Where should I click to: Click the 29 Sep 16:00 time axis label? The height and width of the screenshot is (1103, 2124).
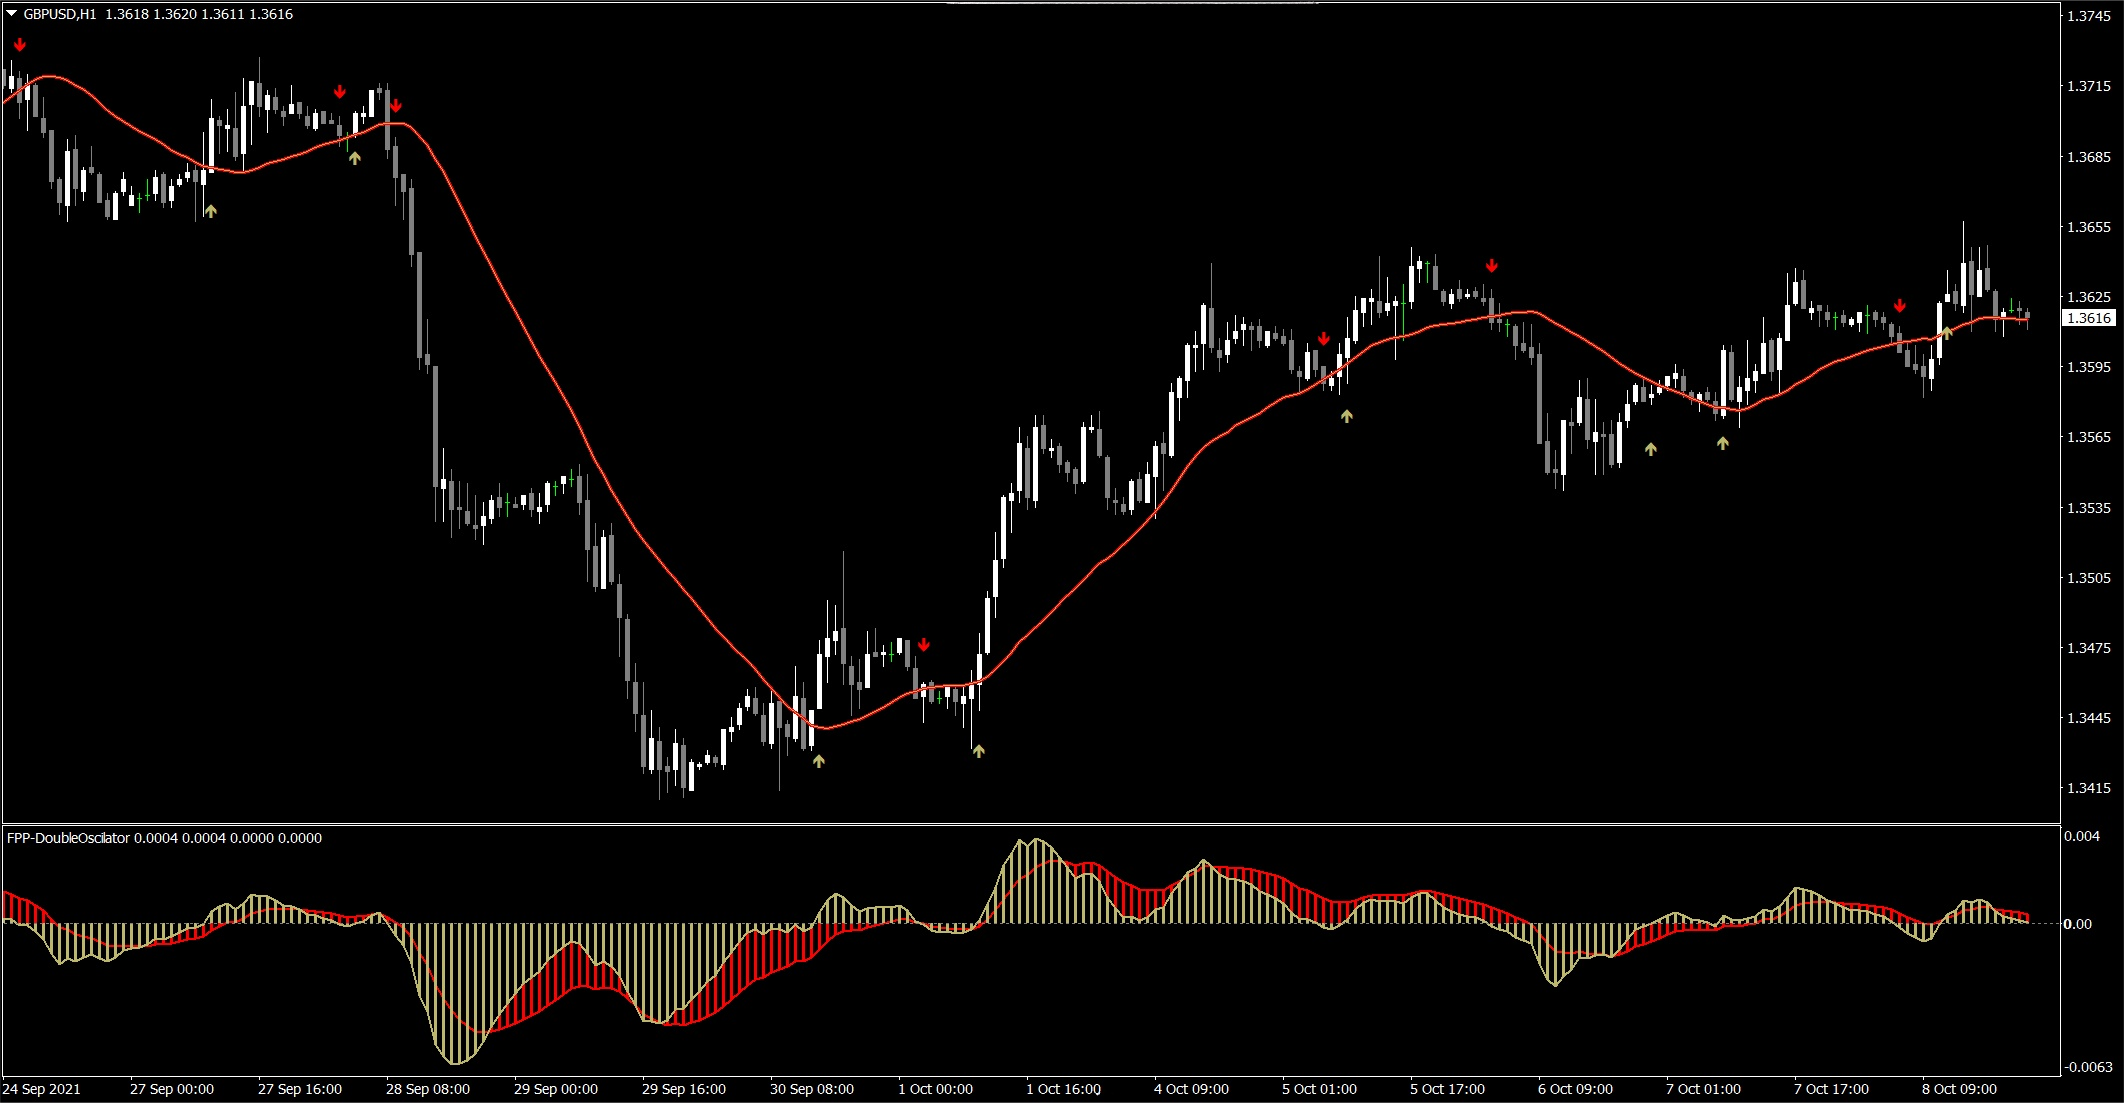[684, 1089]
